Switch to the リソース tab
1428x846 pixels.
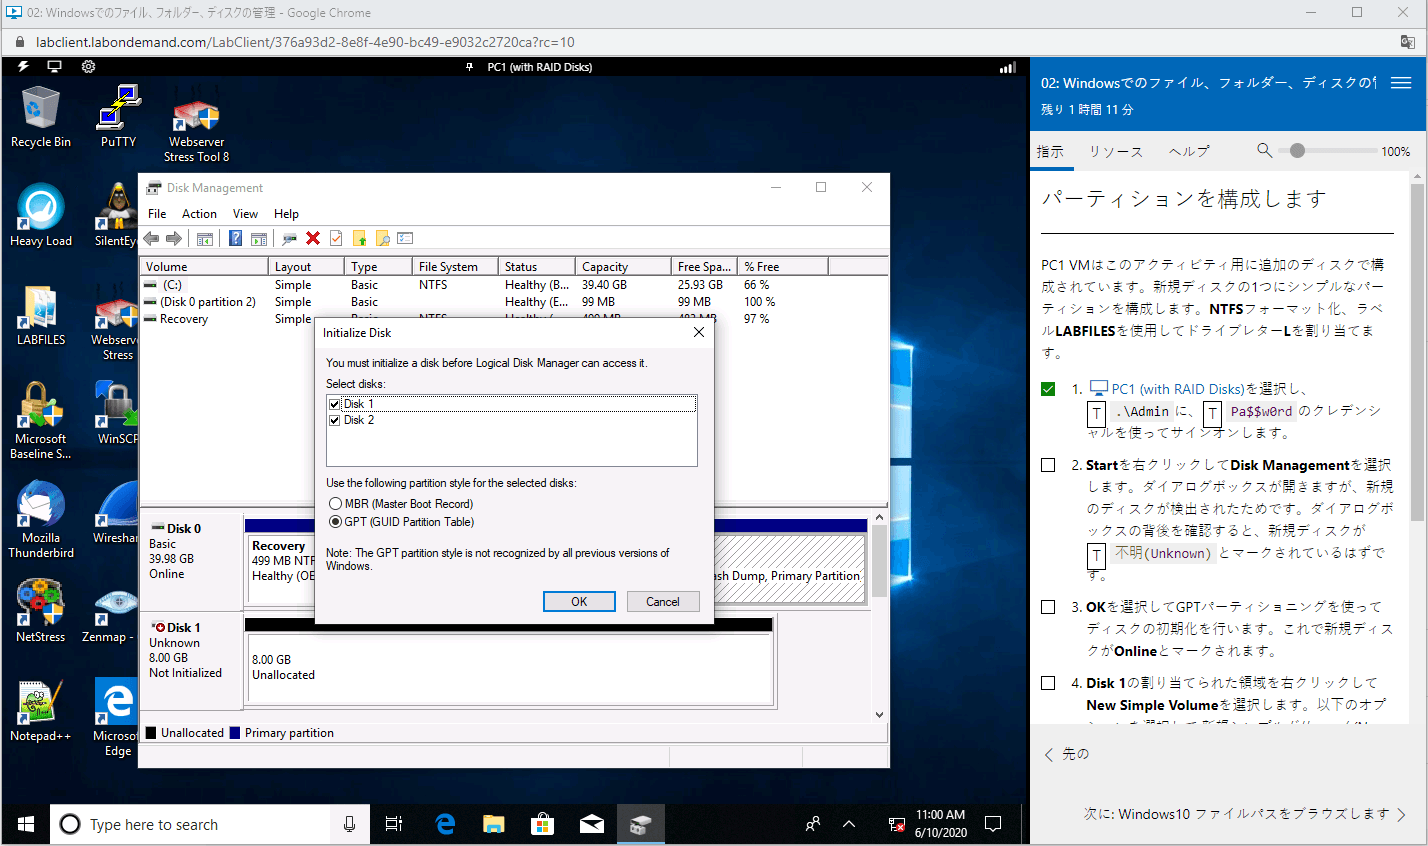(1115, 151)
